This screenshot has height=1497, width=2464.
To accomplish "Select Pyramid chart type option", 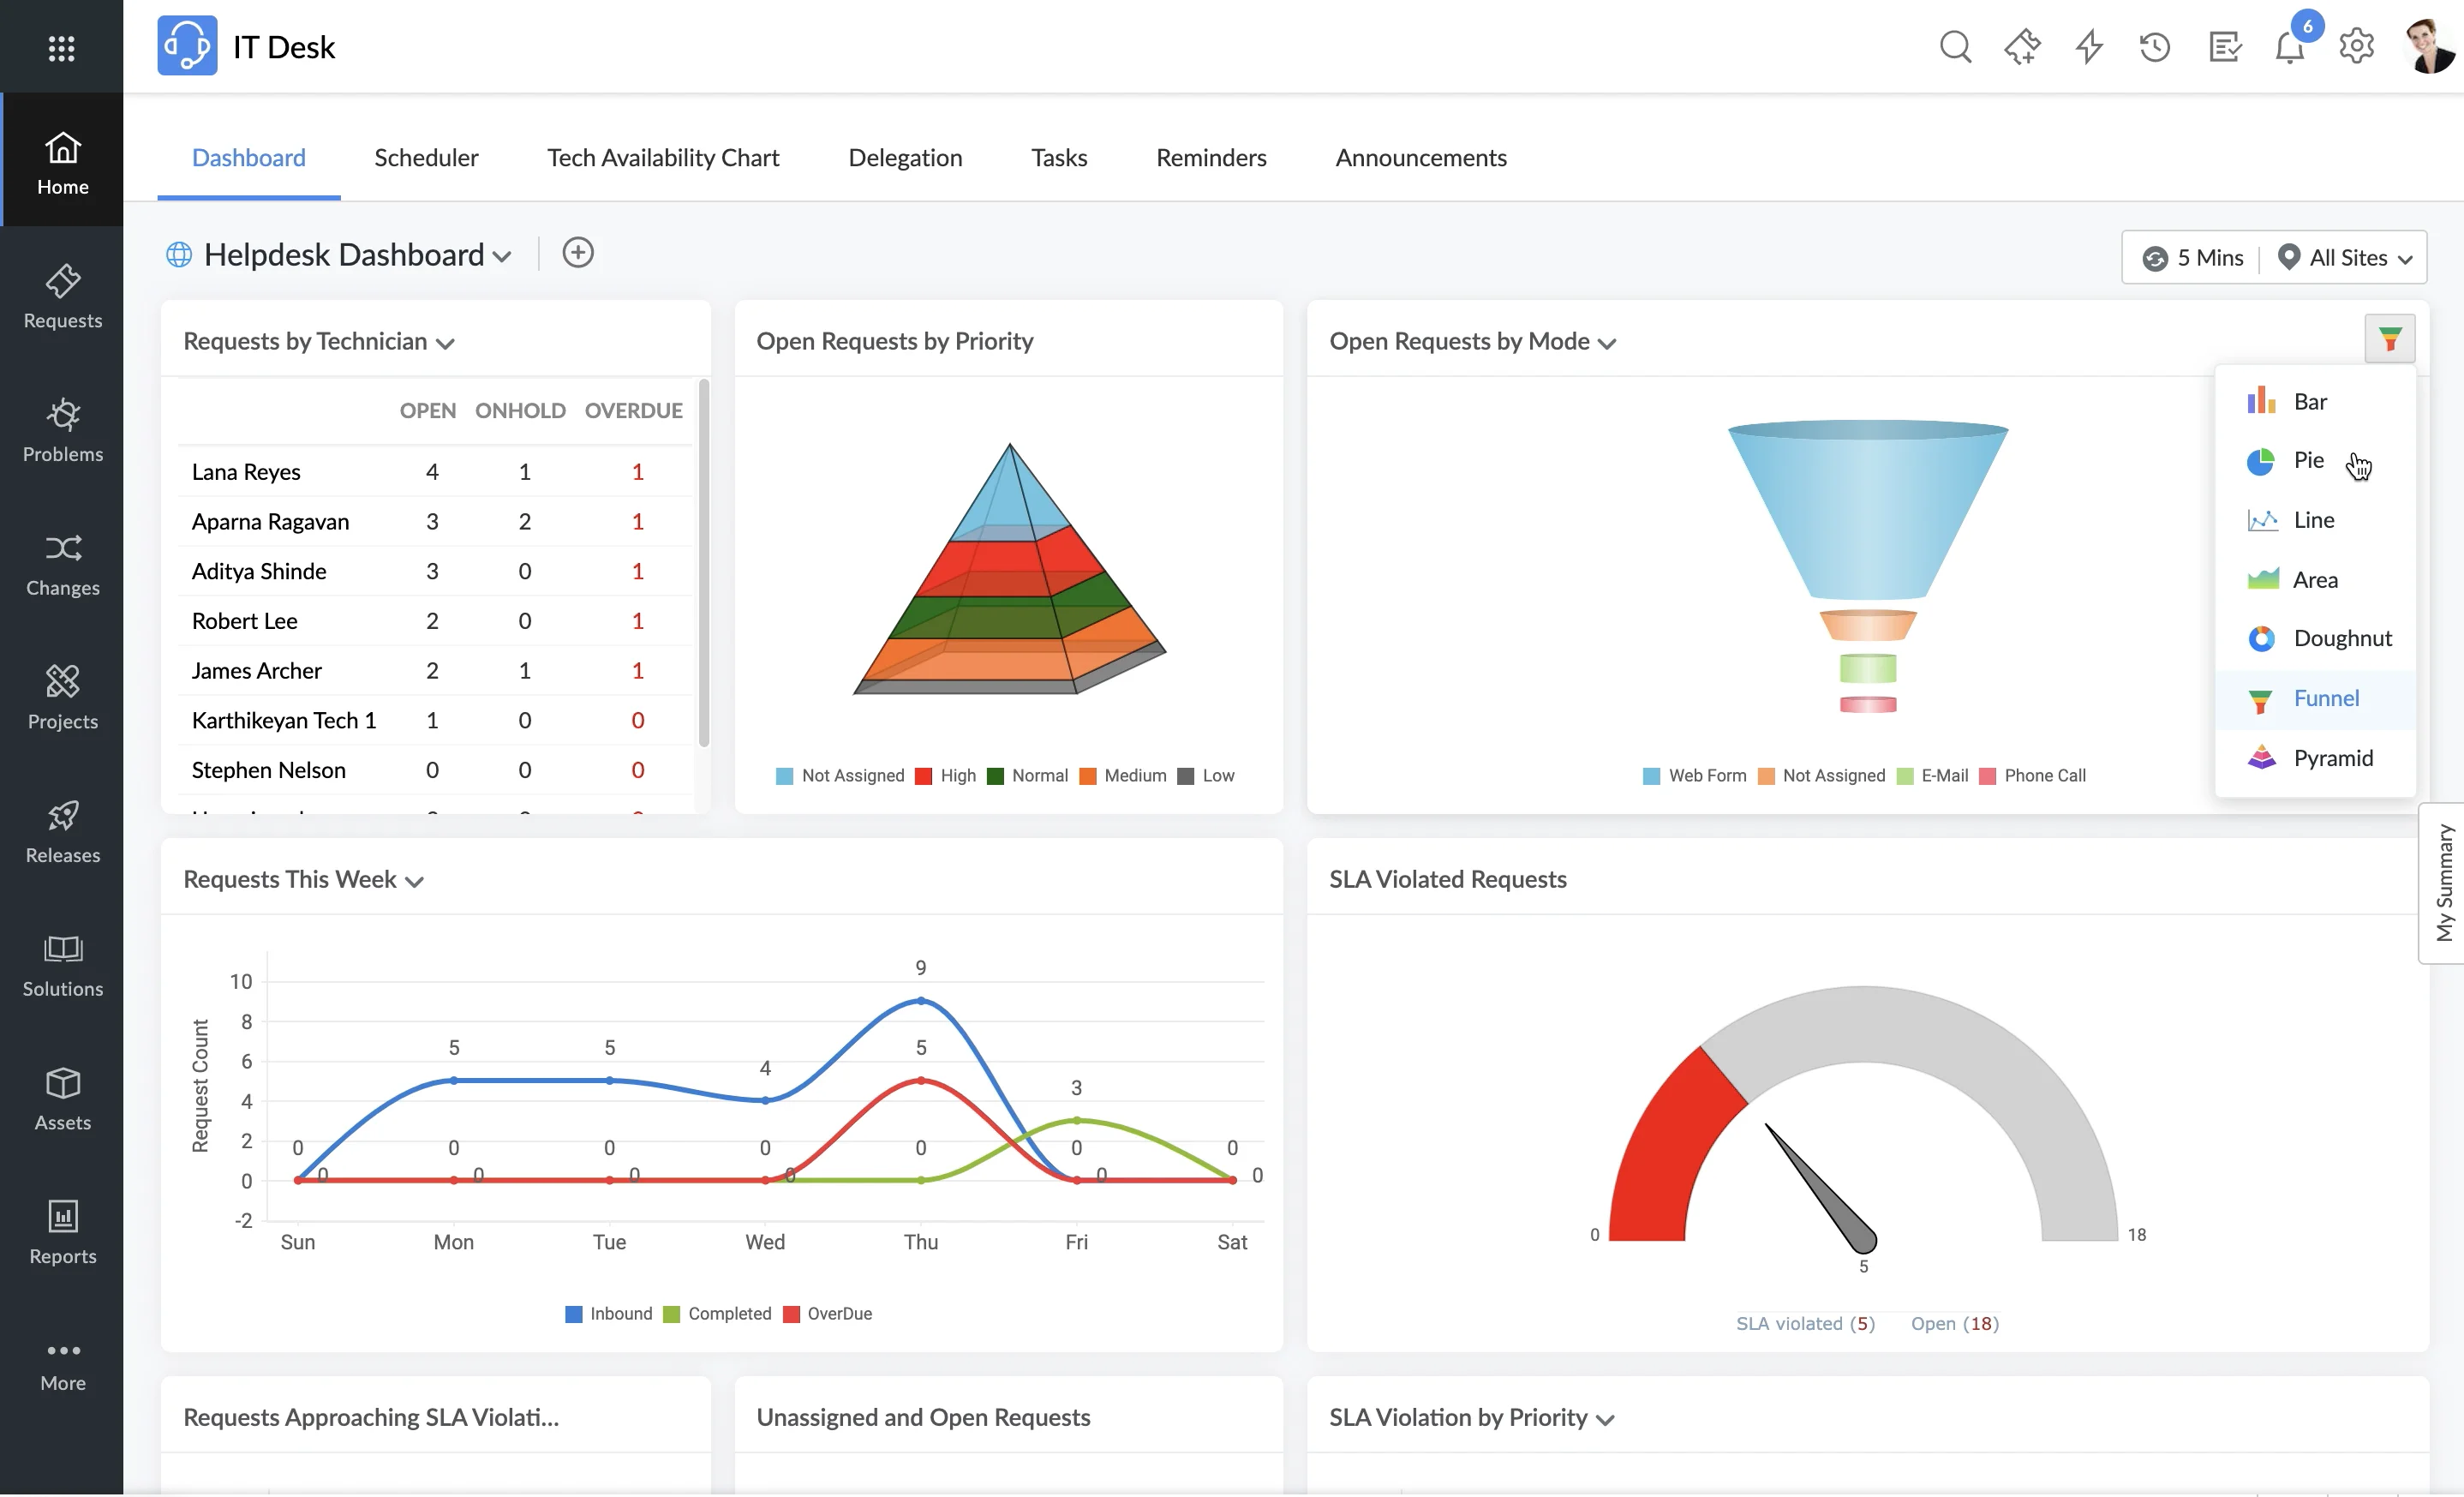I will pyautogui.click(x=2330, y=757).
